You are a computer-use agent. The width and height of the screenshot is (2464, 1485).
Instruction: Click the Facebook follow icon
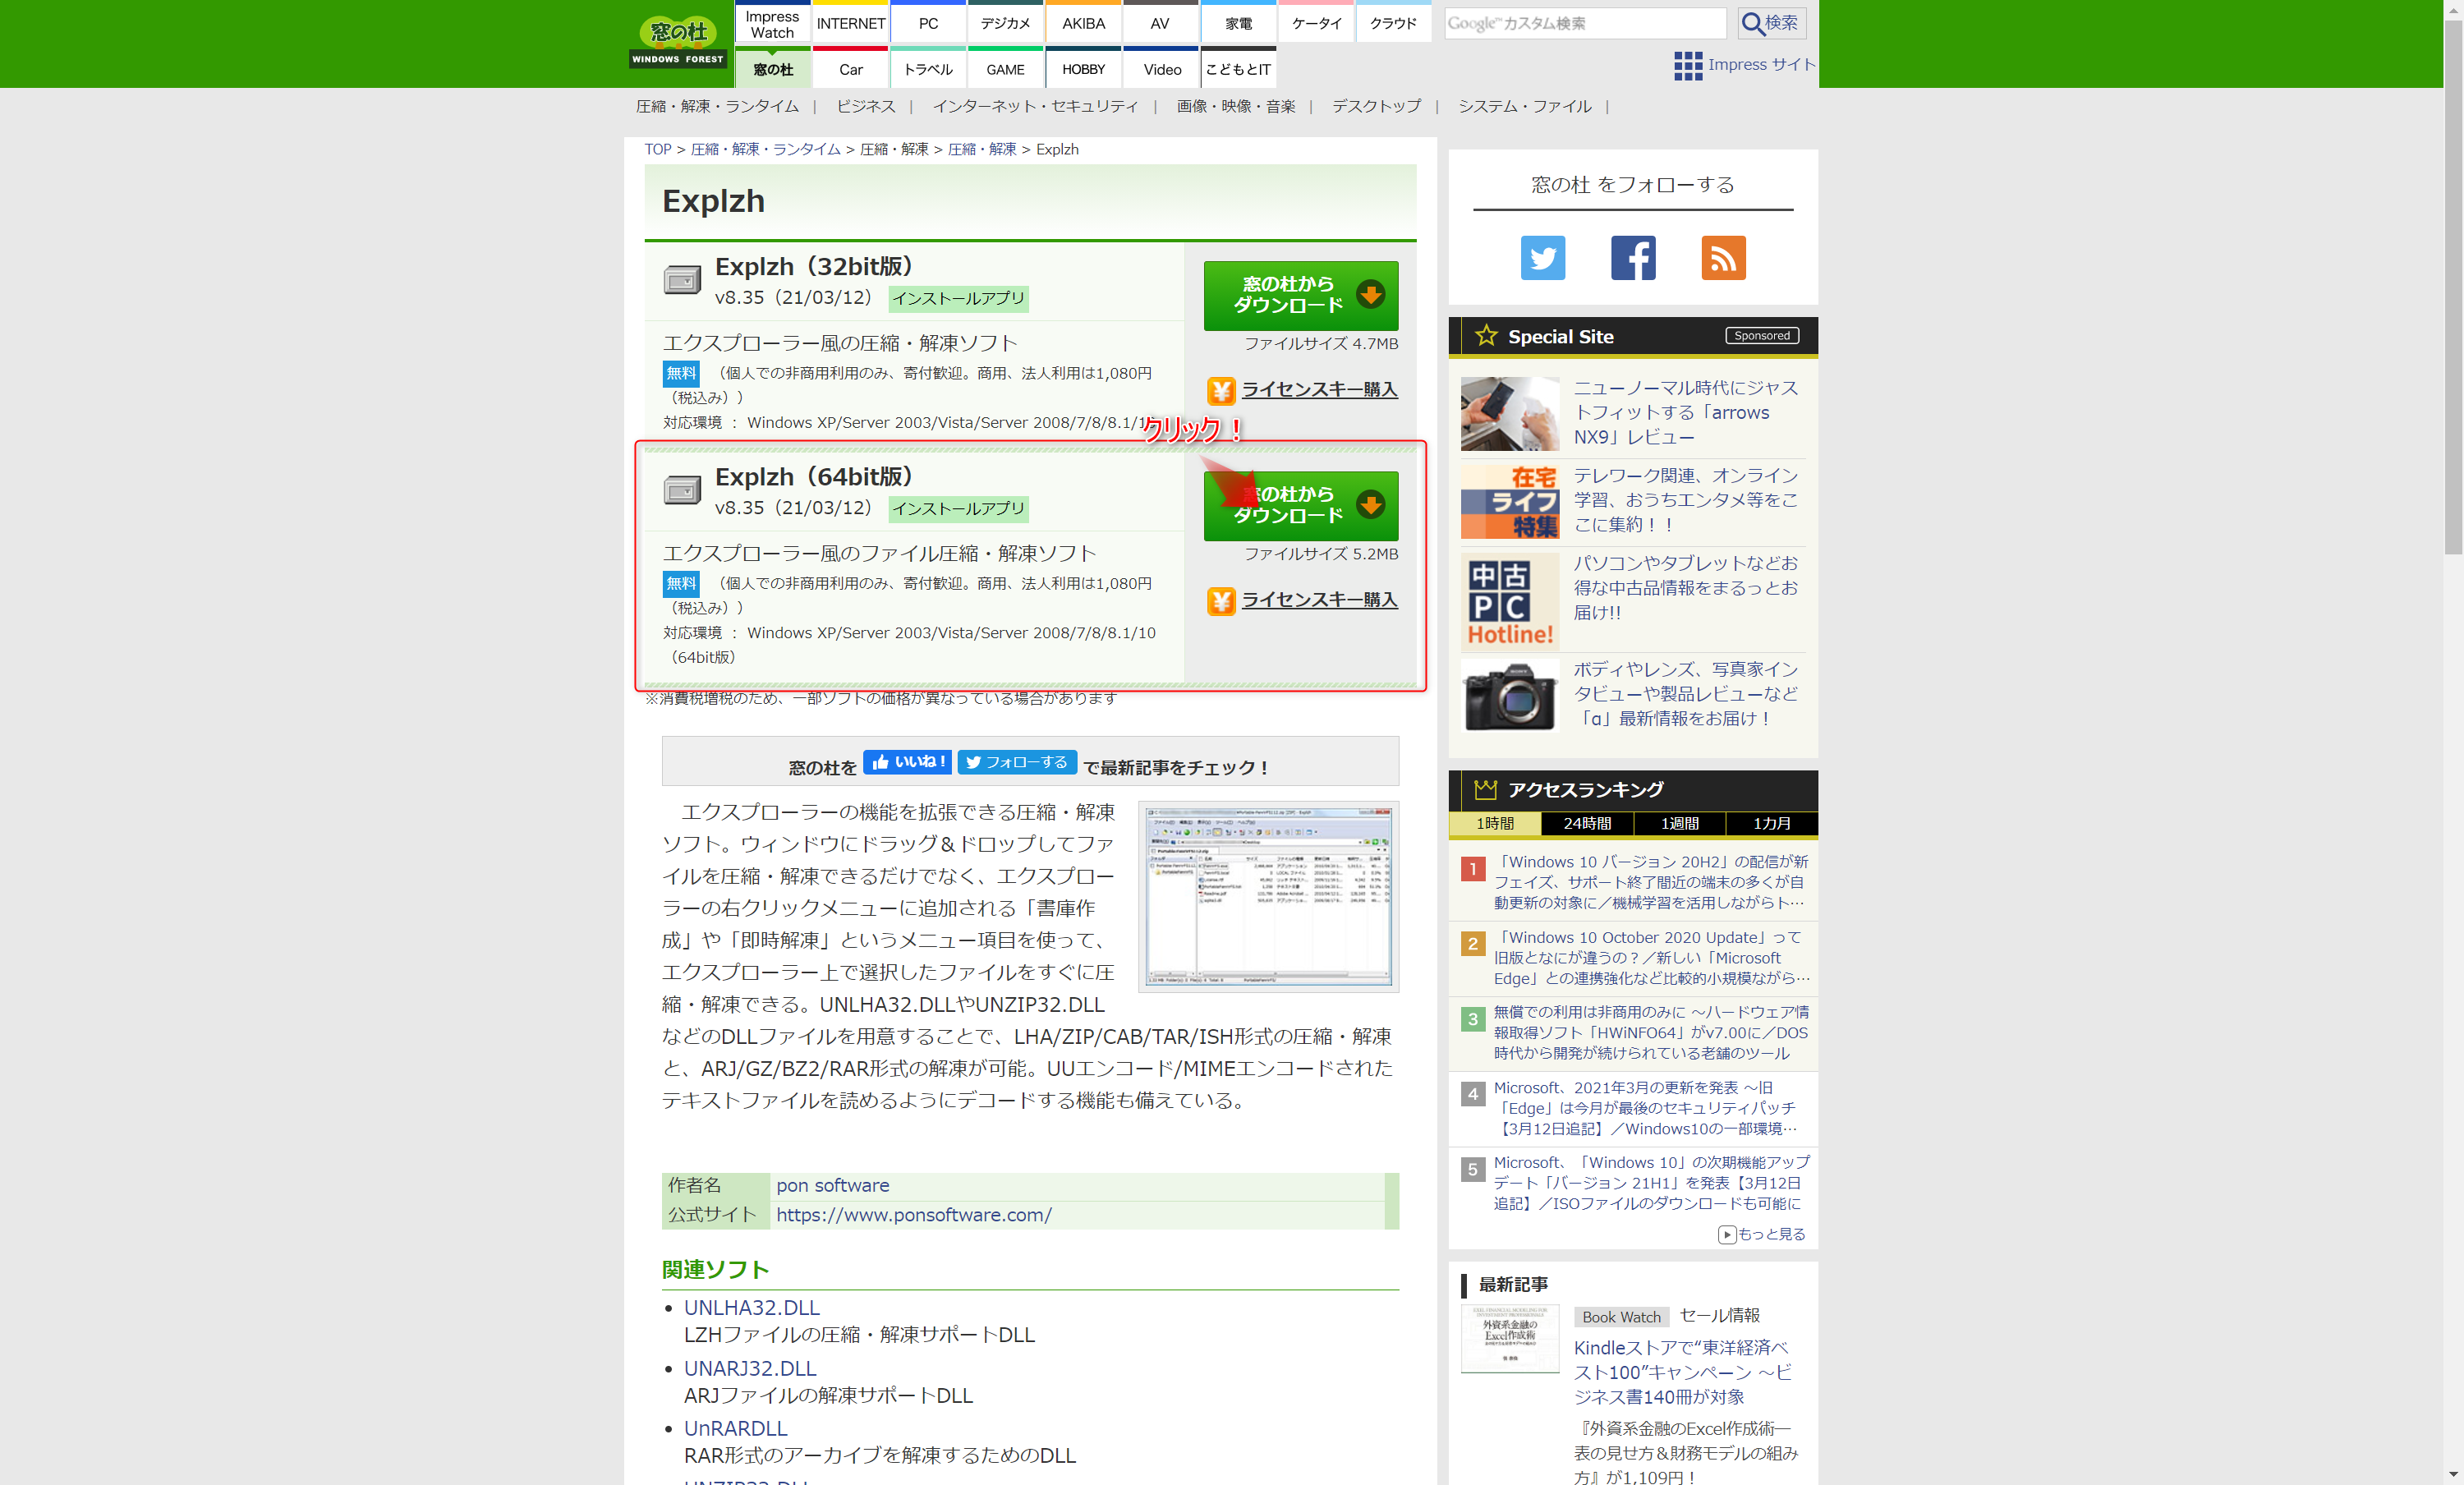click(x=1632, y=258)
